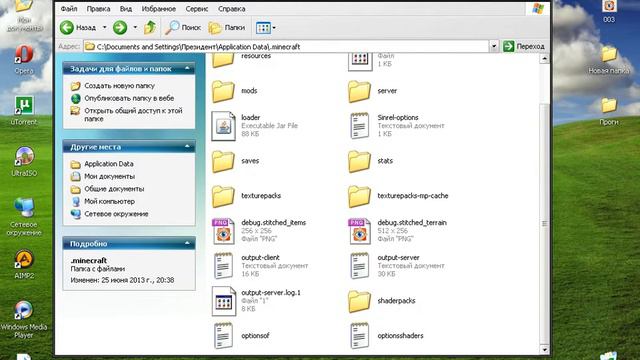
Task: Open the Поиск search pane
Action: (x=183, y=27)
